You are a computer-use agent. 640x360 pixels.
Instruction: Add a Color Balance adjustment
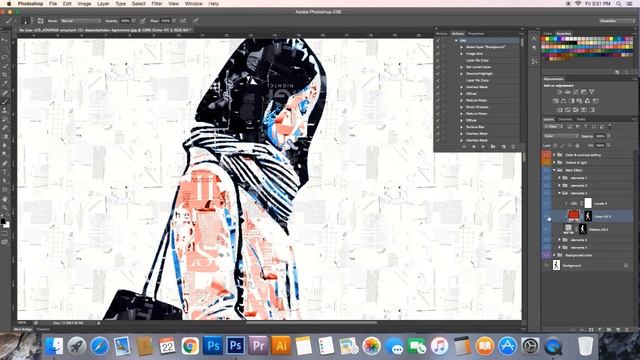pyautogui.click(x=564, y=101)
